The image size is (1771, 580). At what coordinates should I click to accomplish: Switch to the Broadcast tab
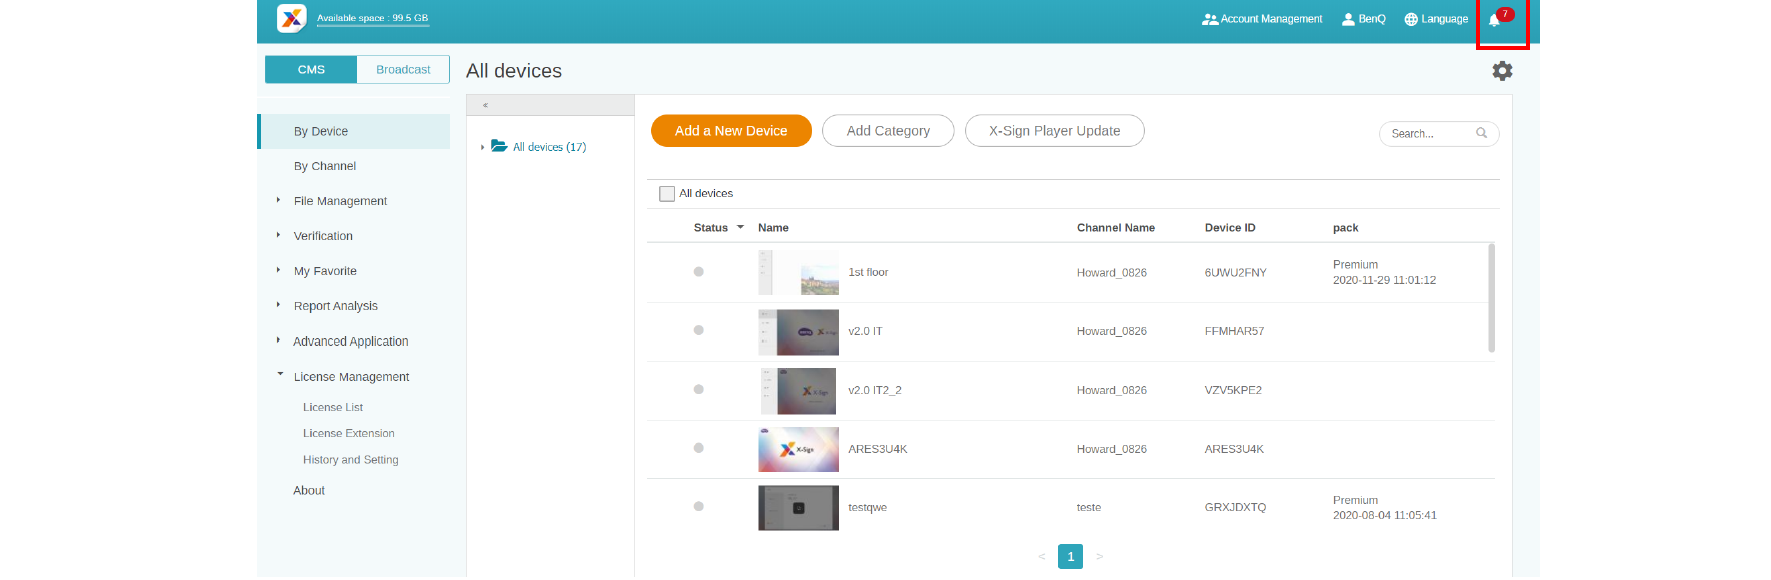403,70
